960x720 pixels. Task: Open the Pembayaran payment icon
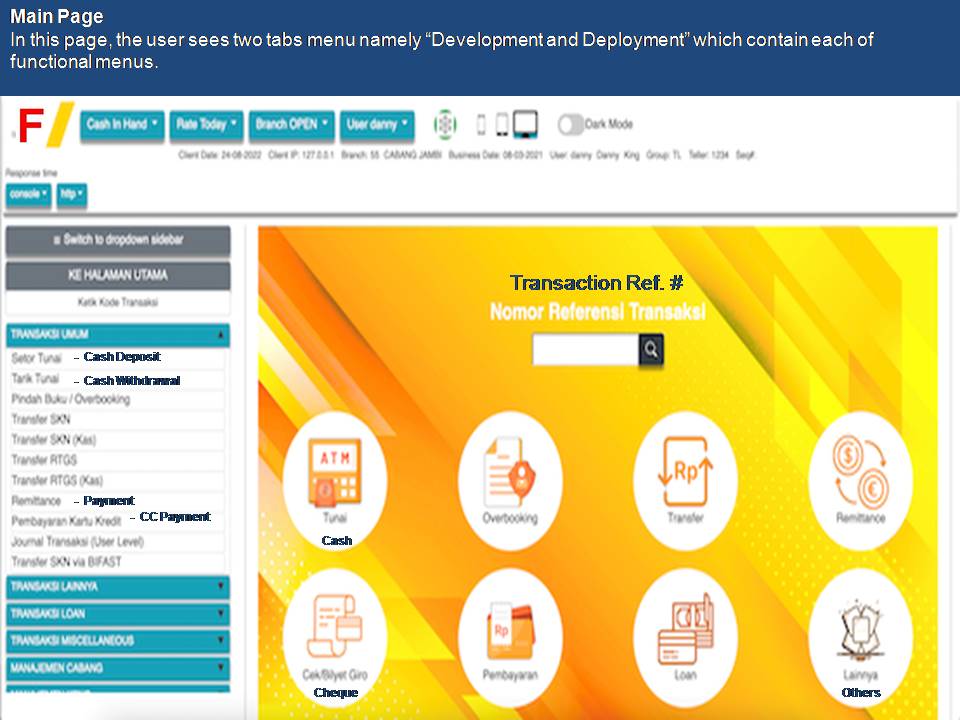(510, 628)
